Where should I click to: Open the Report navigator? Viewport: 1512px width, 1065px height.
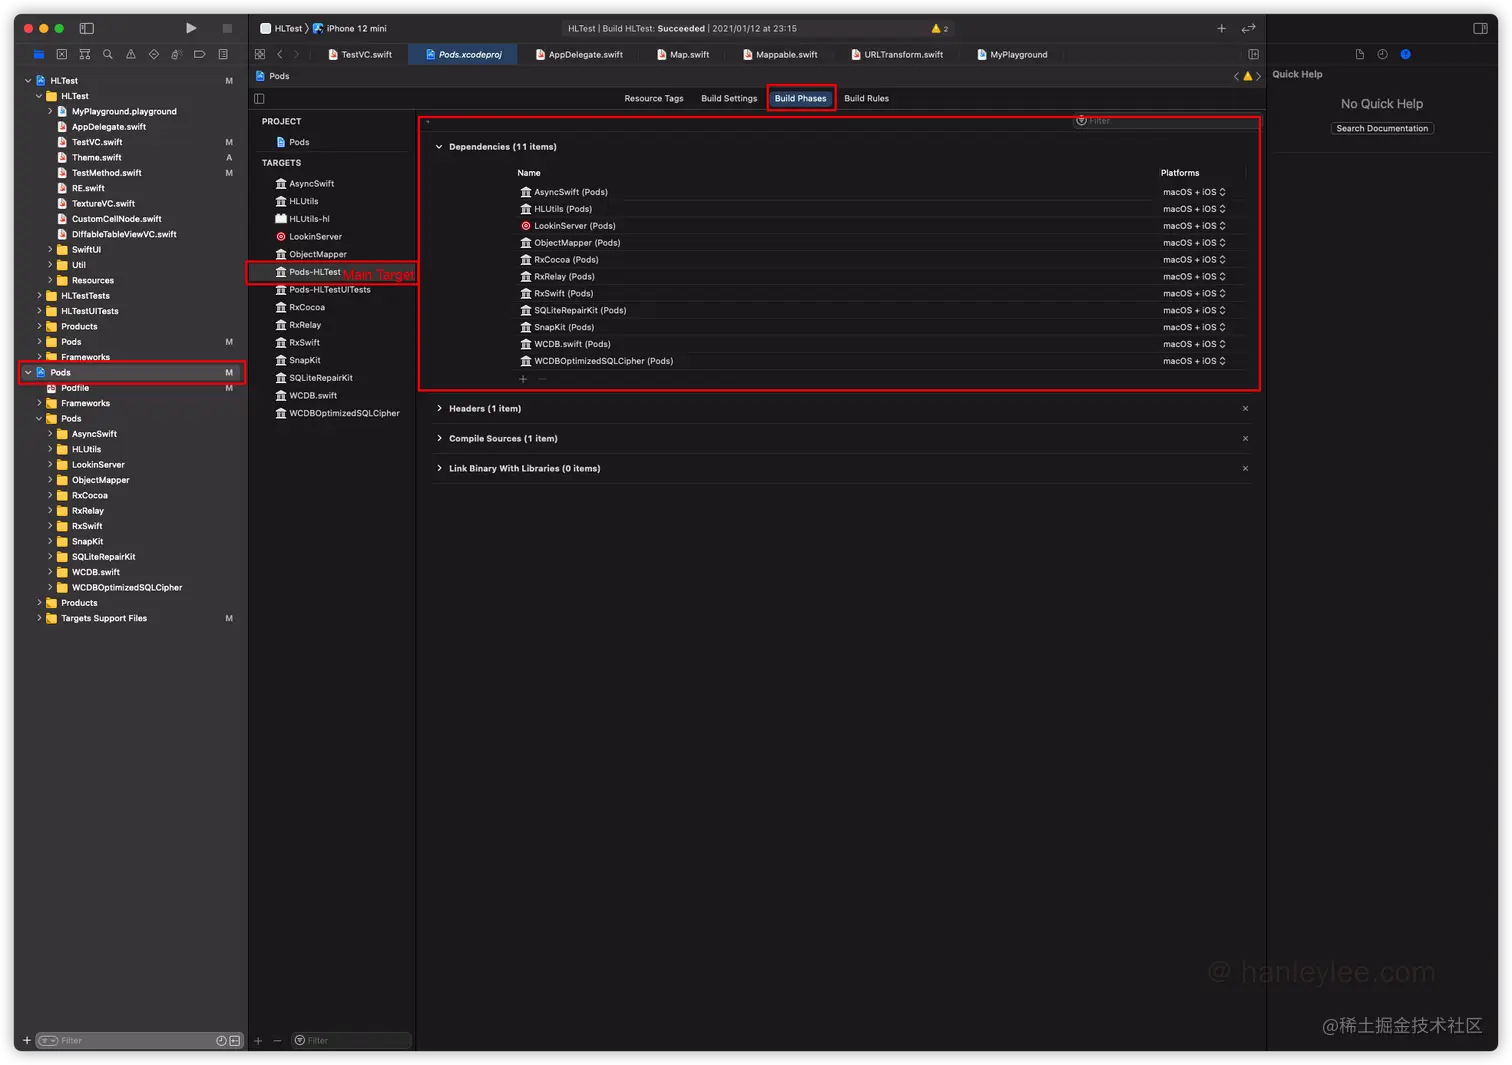point(223,54)
